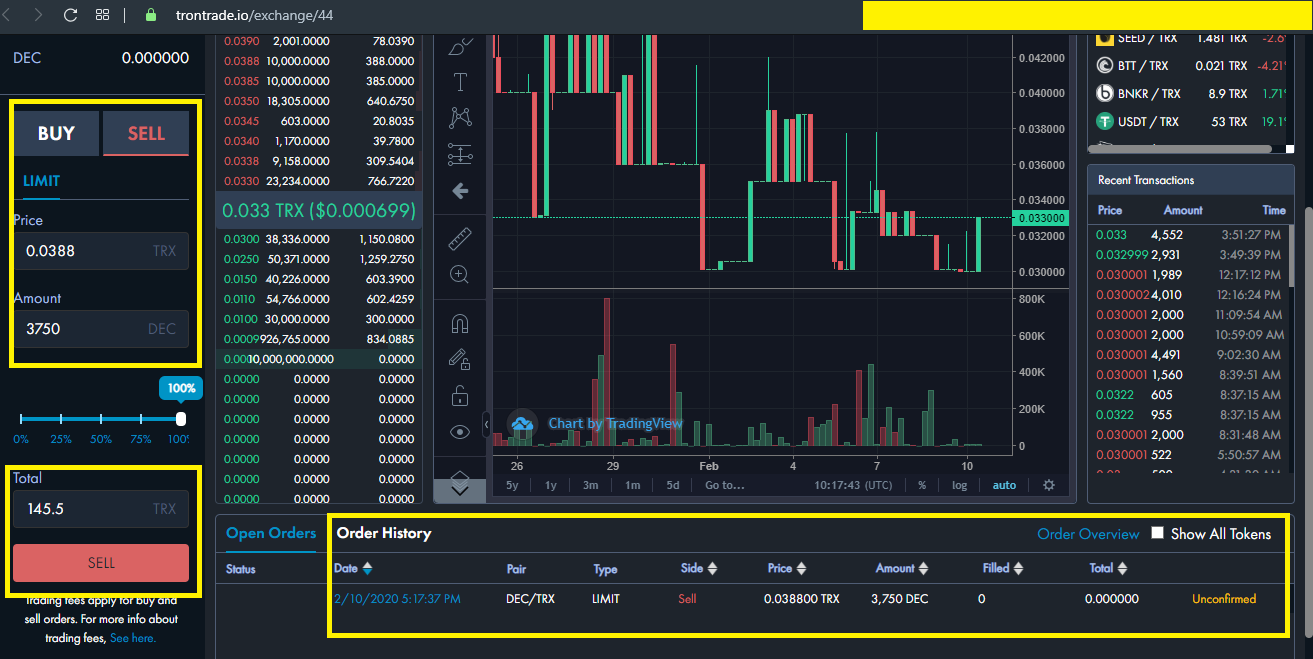Viewport: 1313px width, 659px height.
Task: Select the Brush drawing tool
Action: click(460, 47)
